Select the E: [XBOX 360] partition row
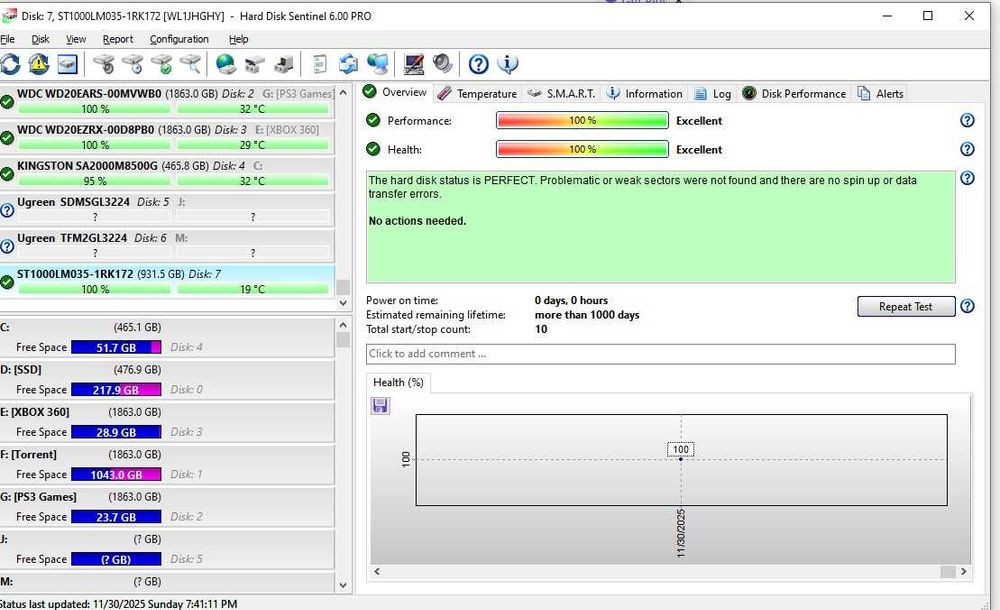Screen dimensions: 1000x610 (x=167, y=422)
